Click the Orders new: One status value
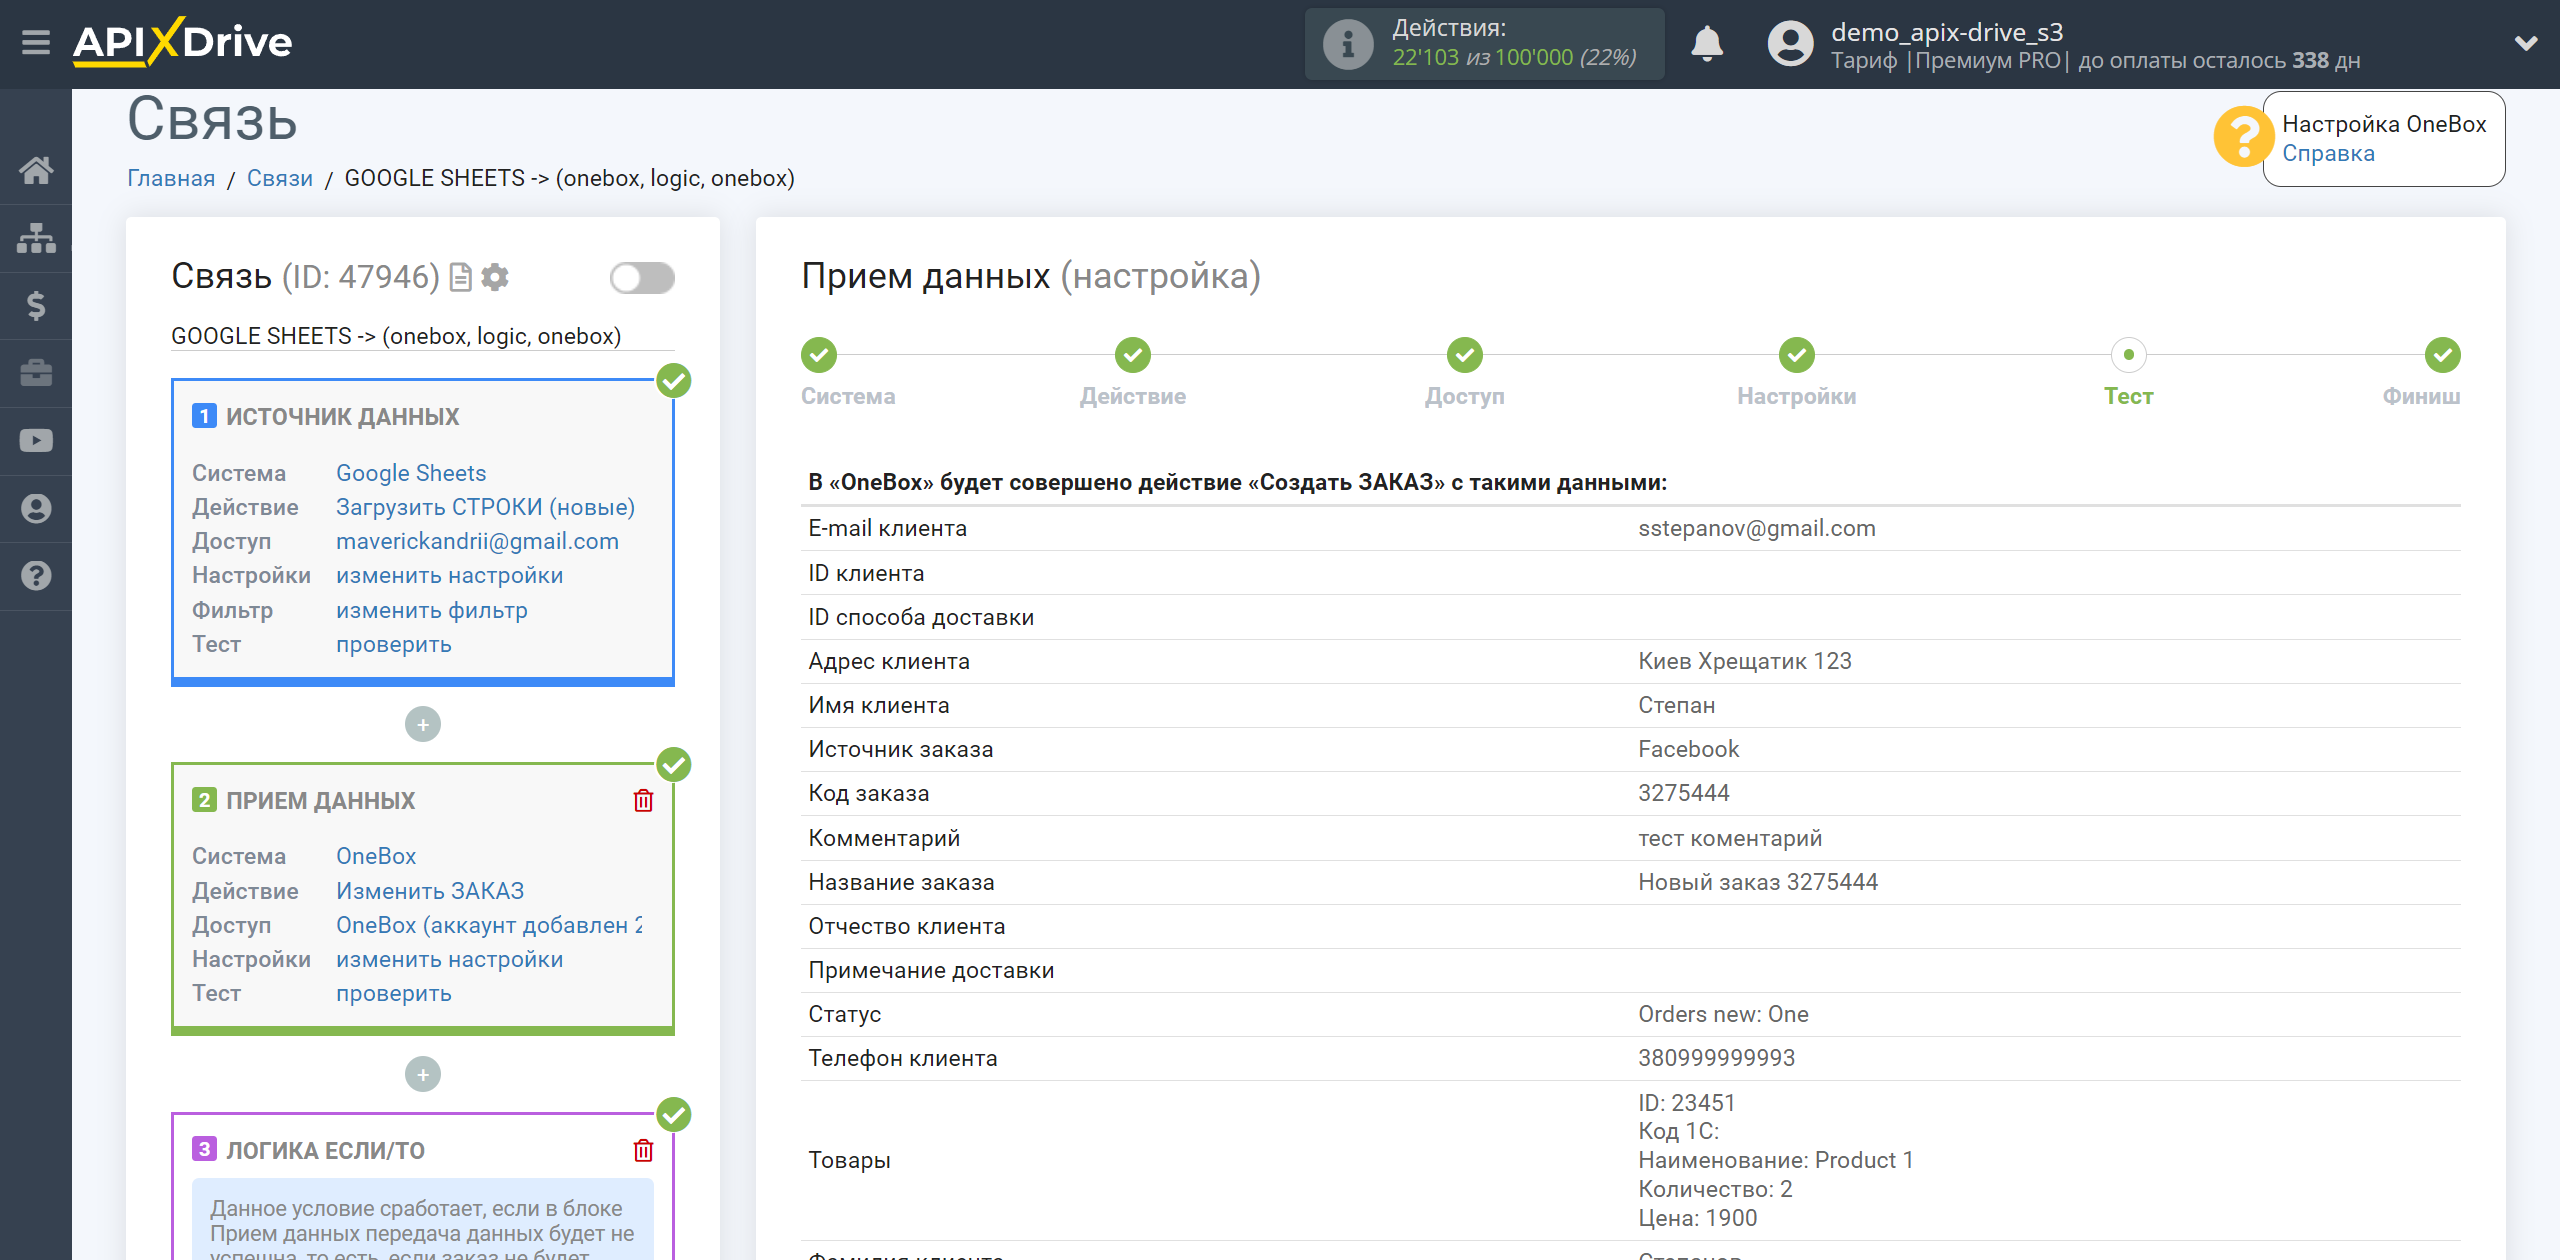Screen dimensions: 2560x1260 [1723, 1015]
